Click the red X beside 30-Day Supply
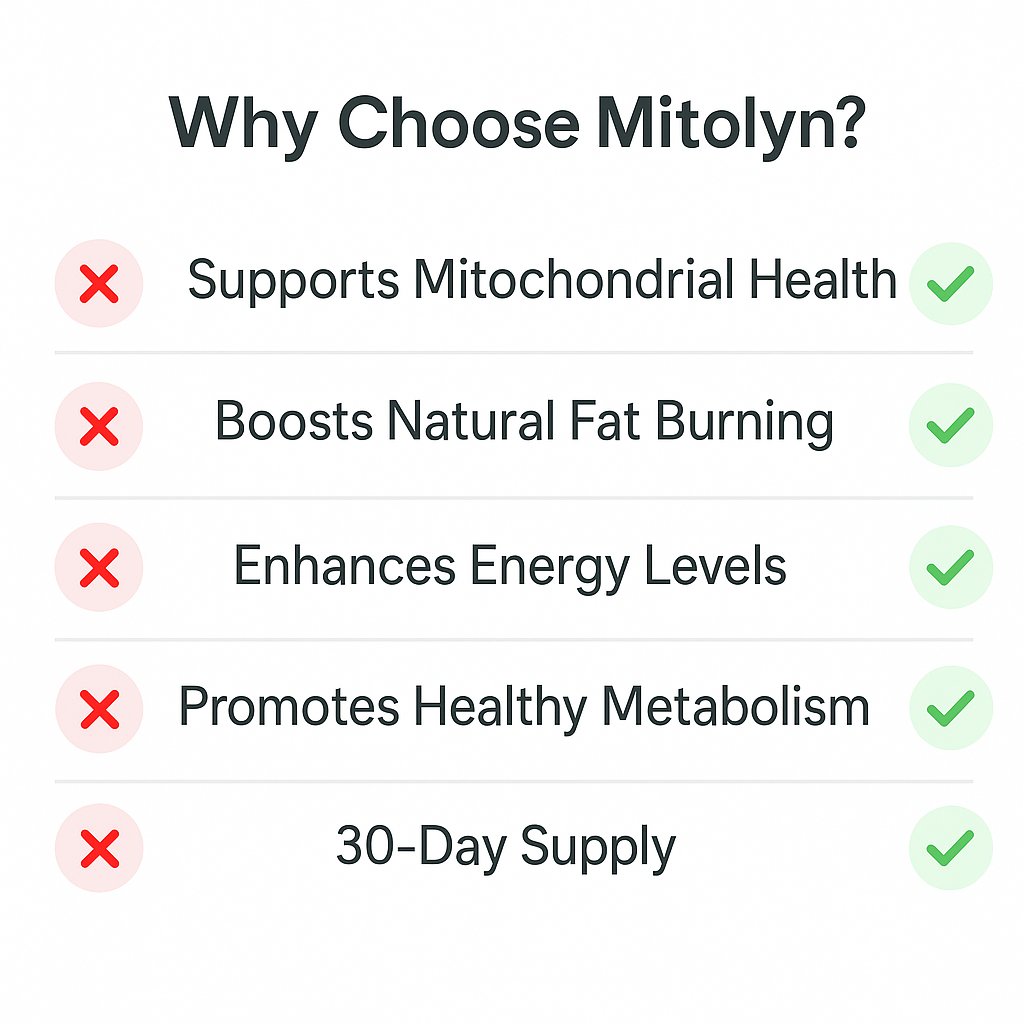 coord(99,848)
